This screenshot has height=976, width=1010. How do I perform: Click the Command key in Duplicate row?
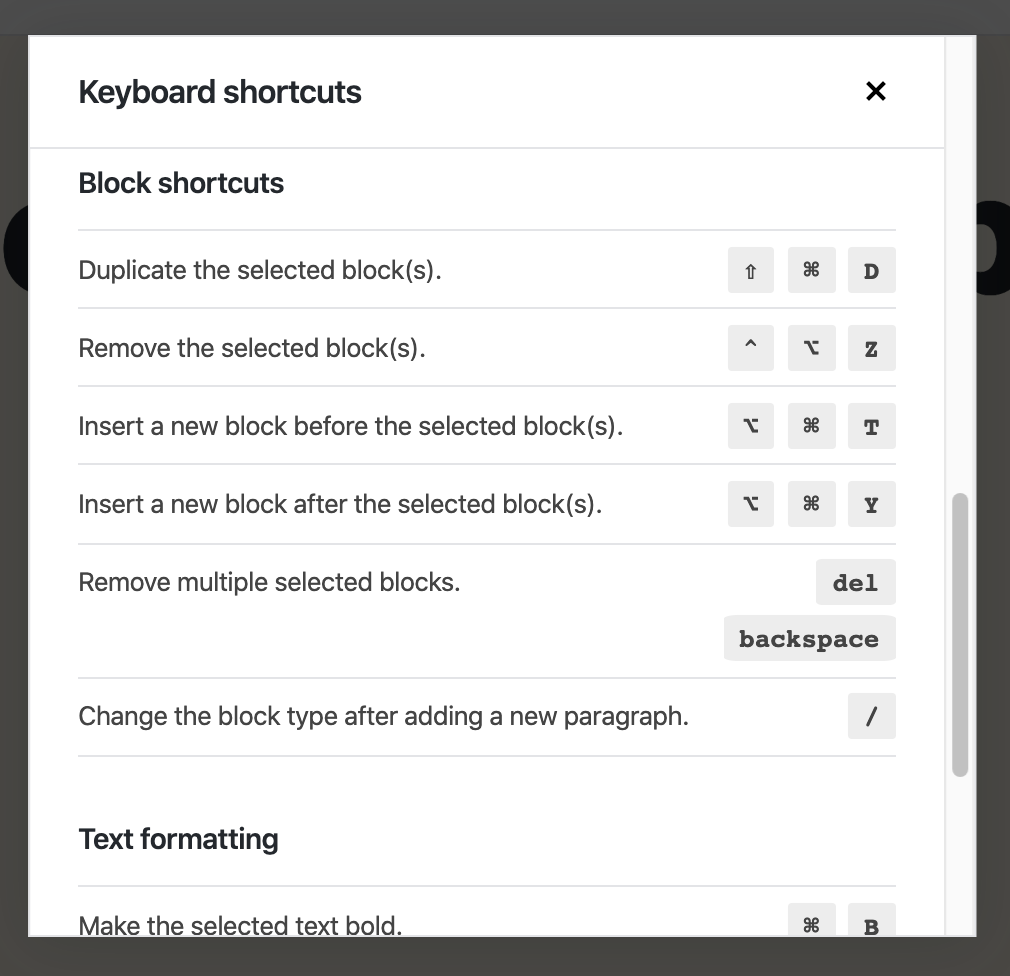coord(812,271)
